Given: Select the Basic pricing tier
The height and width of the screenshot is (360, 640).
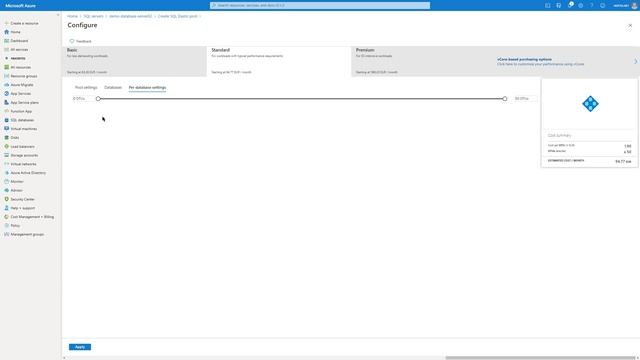Looking at the screenshot, I should [x=134, y=61].
